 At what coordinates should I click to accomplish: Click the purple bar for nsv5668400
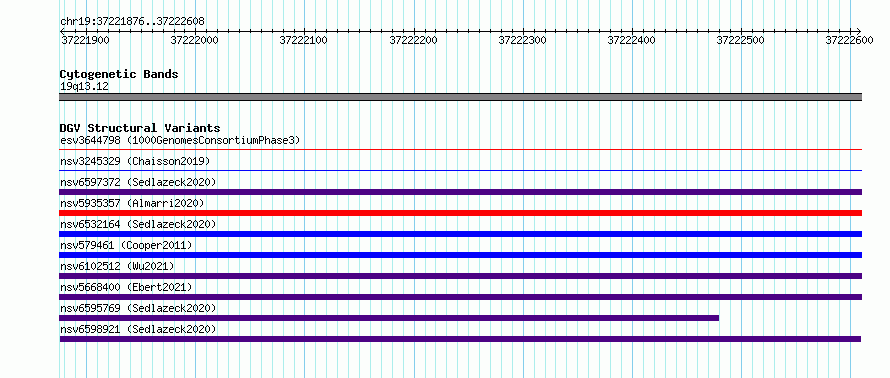(x=460, y=297)
